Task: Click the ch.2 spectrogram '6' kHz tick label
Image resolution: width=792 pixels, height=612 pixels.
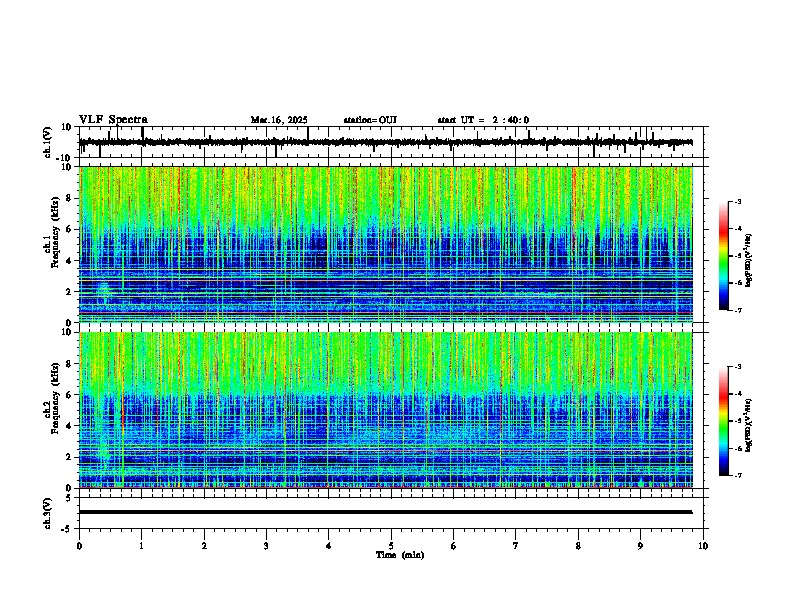Action: [69, 395]
